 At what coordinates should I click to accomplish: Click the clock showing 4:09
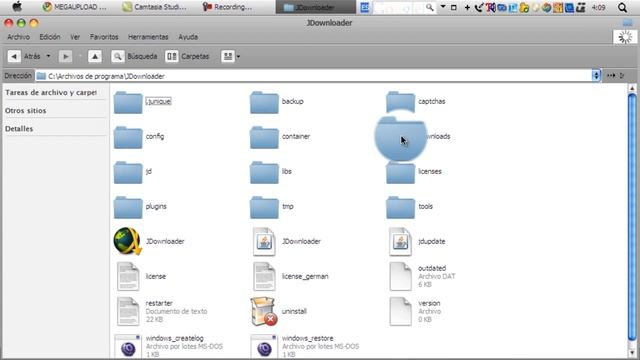[599, 7]
